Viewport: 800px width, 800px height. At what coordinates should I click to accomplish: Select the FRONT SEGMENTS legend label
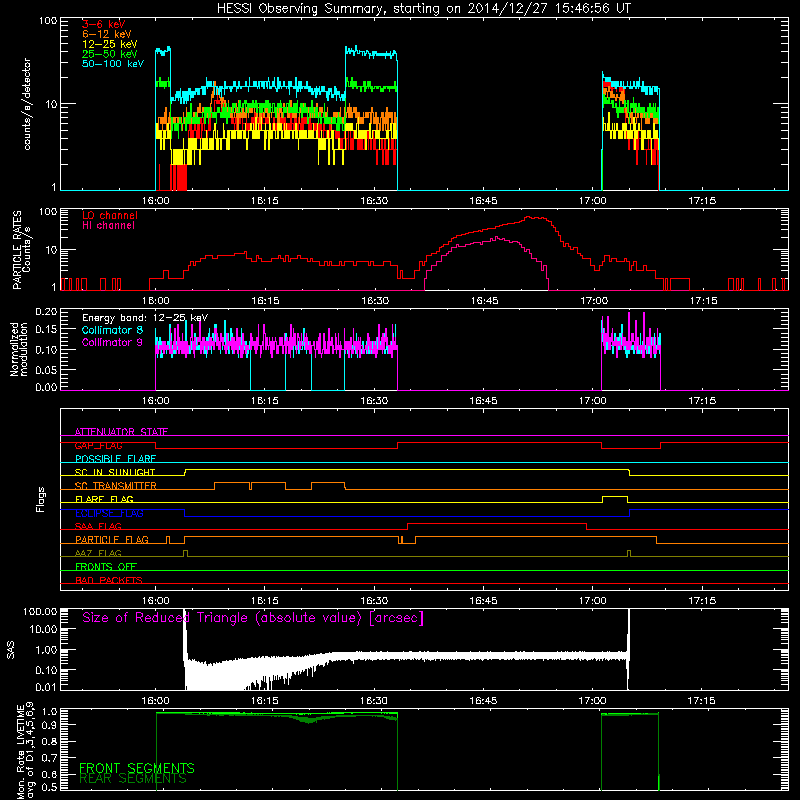pos(137,768)
